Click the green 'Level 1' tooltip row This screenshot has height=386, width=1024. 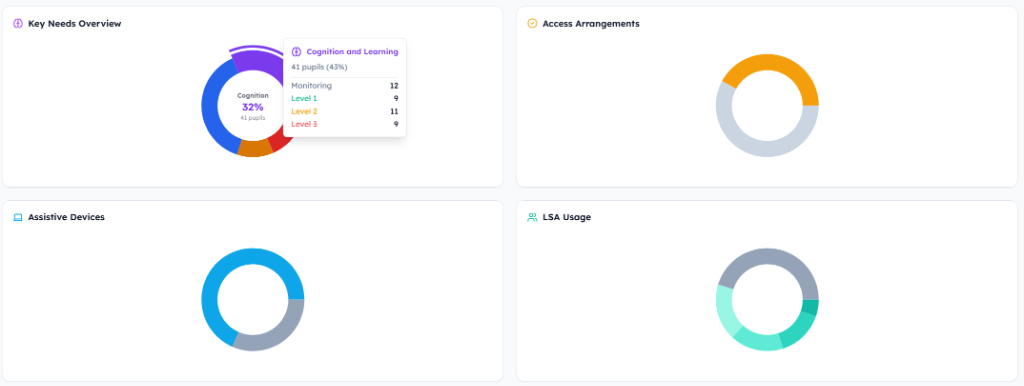(345, 99)
